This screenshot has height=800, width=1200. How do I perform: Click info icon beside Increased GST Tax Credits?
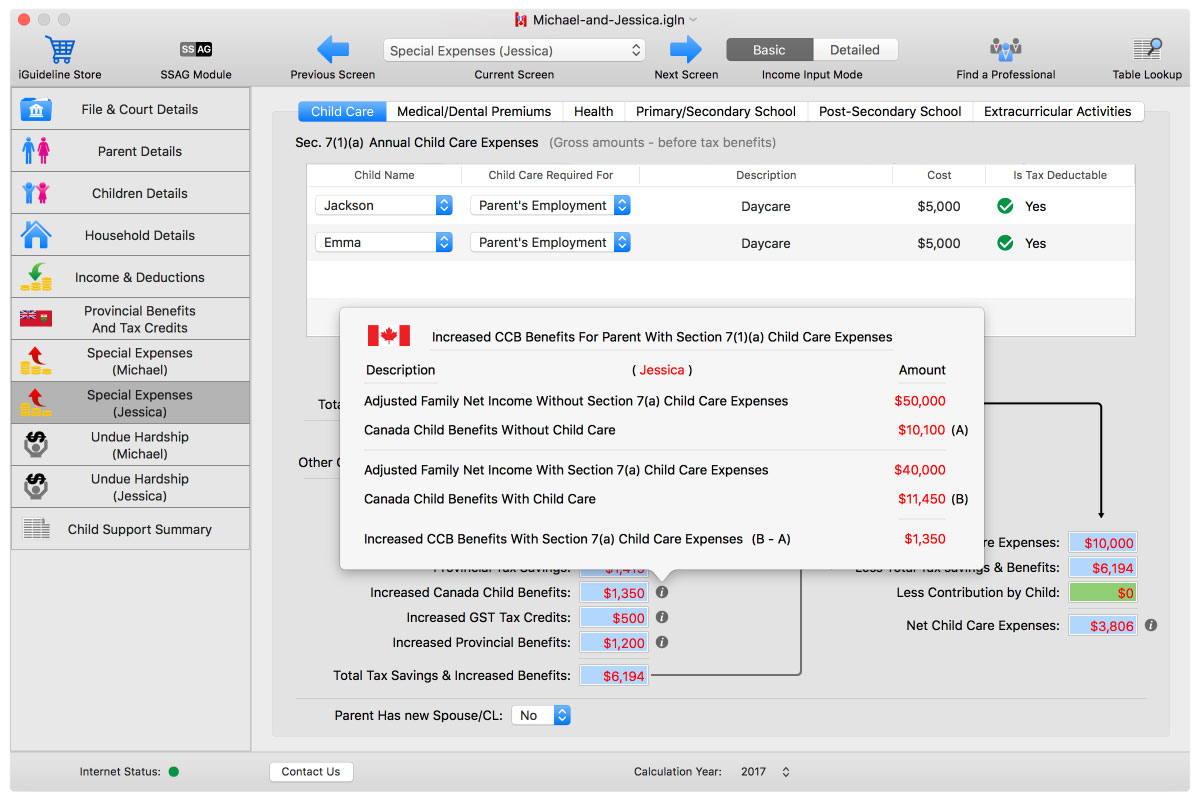(x=662, y=618)
